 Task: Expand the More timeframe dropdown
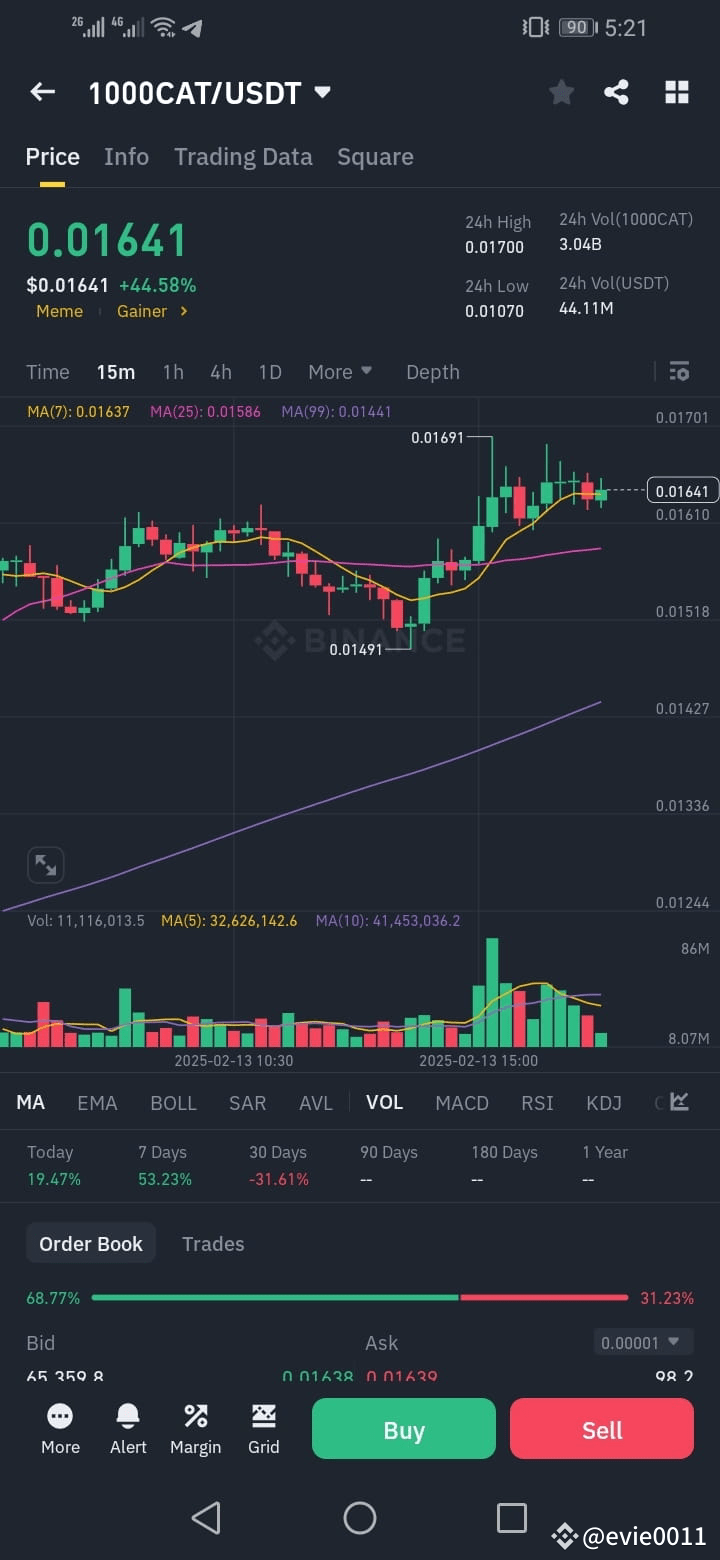pyautogui.click(x=340, y=371)
